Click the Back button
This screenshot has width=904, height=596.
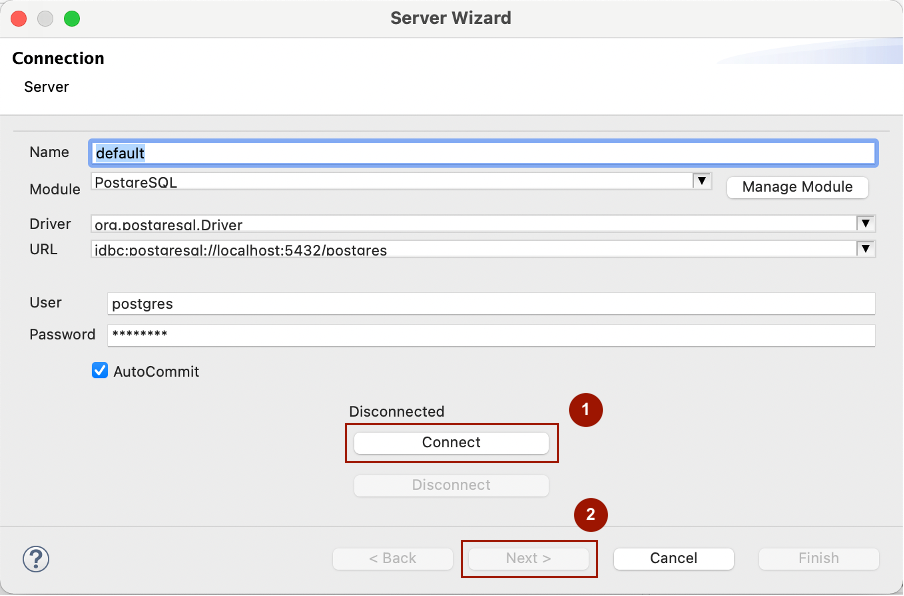tap(392, 558)
